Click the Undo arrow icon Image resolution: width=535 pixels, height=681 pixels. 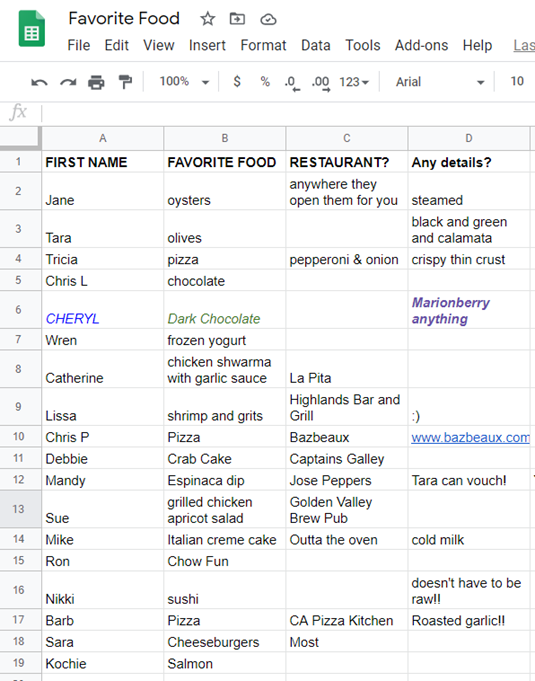tap(39, 82)
